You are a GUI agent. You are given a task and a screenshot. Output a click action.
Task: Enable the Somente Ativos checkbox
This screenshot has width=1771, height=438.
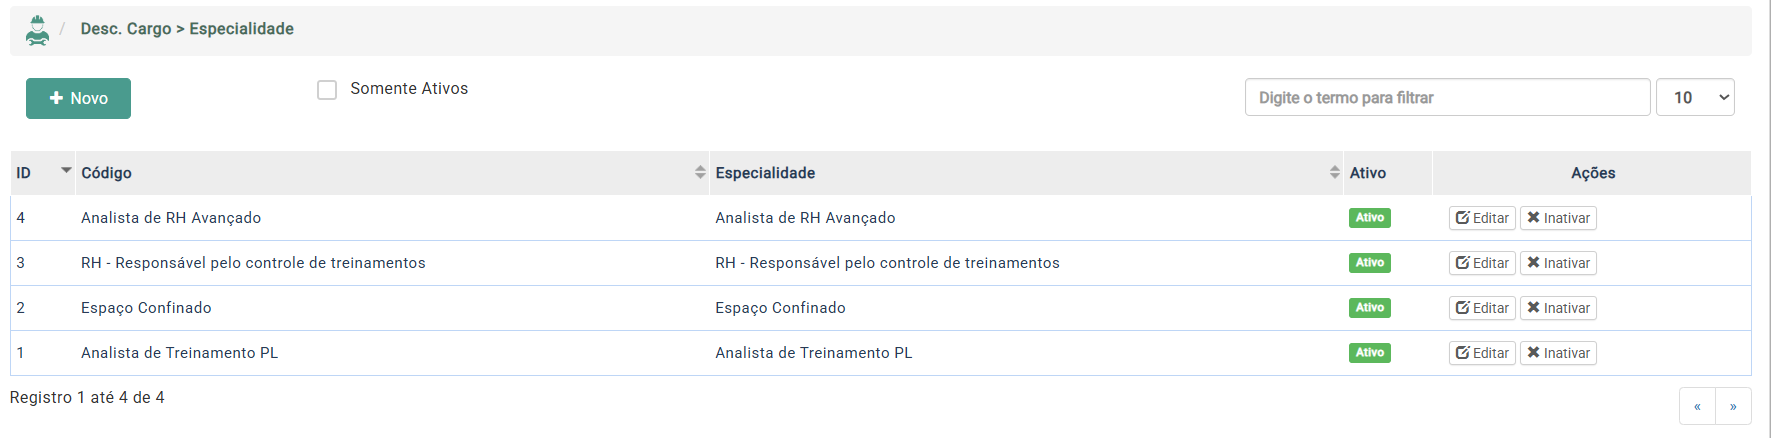[327, 90]
